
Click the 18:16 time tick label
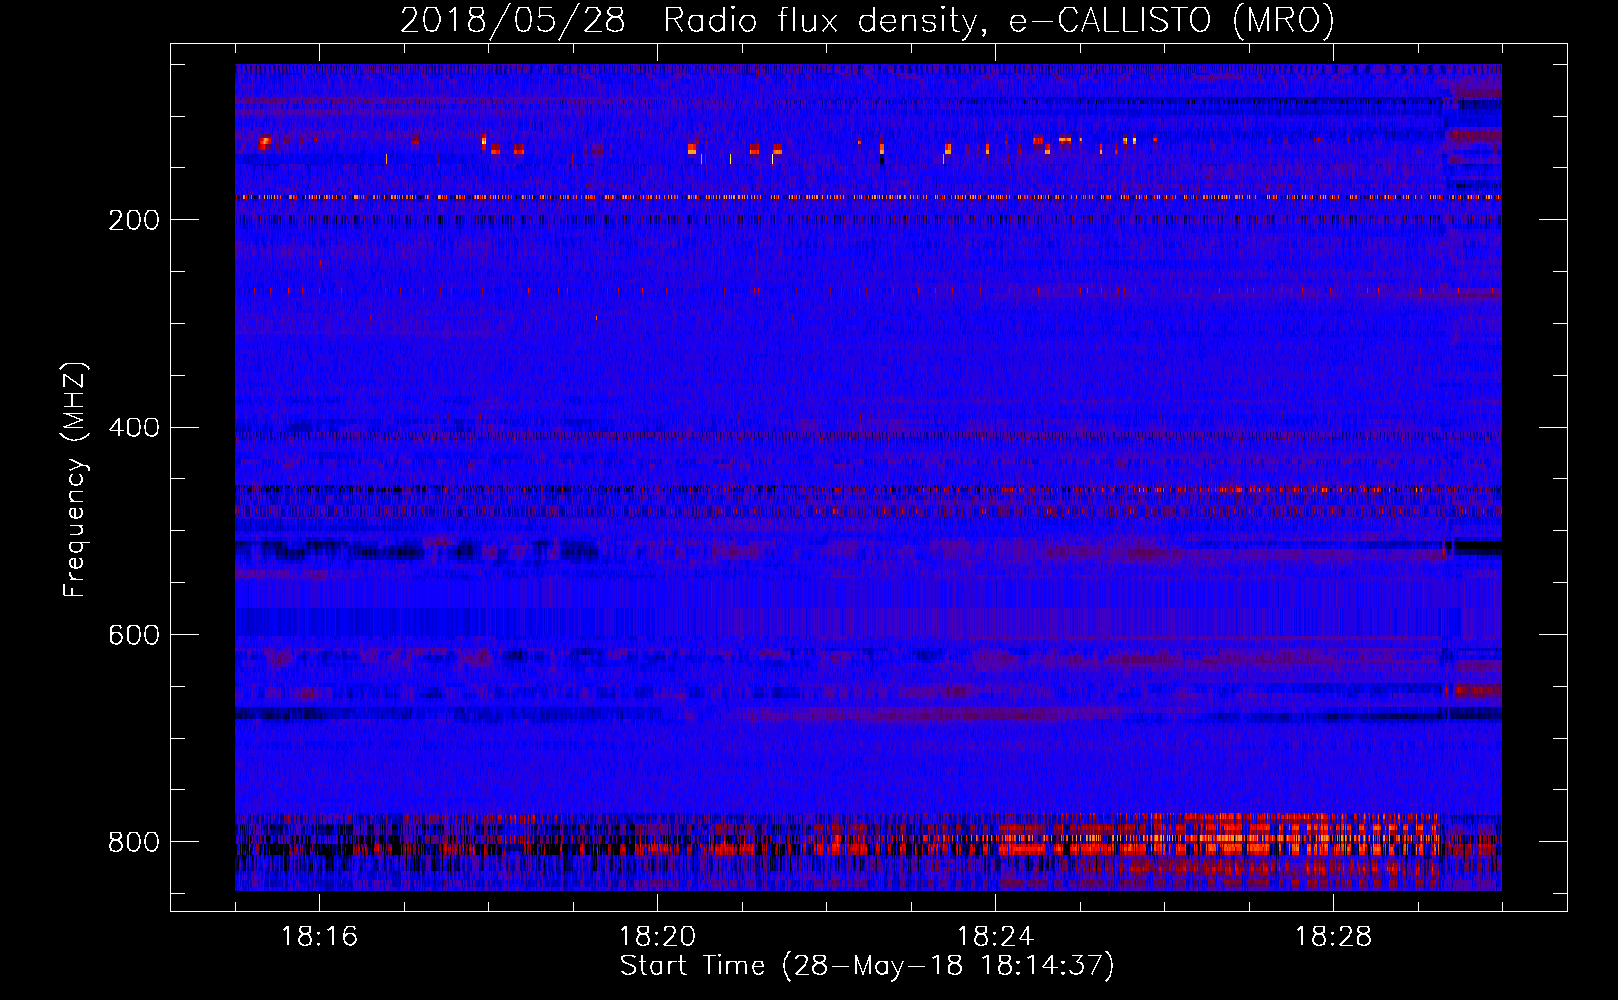pos(319,937)
